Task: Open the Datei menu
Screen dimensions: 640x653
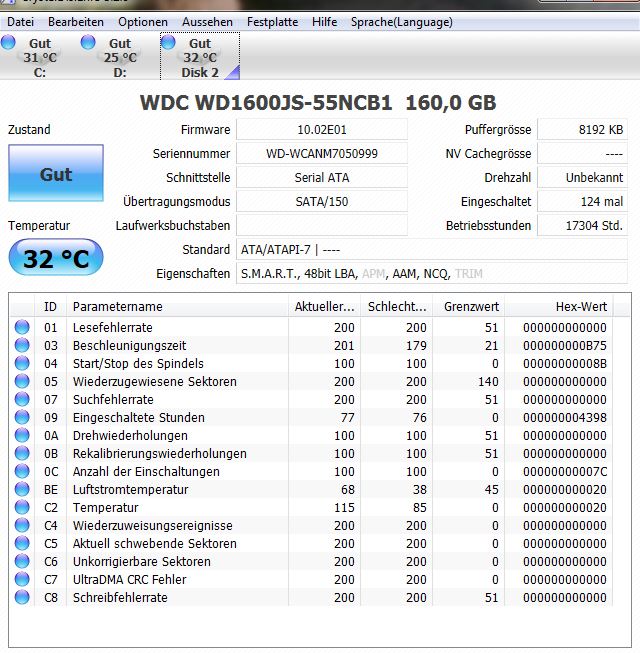Action: point(20,22)
